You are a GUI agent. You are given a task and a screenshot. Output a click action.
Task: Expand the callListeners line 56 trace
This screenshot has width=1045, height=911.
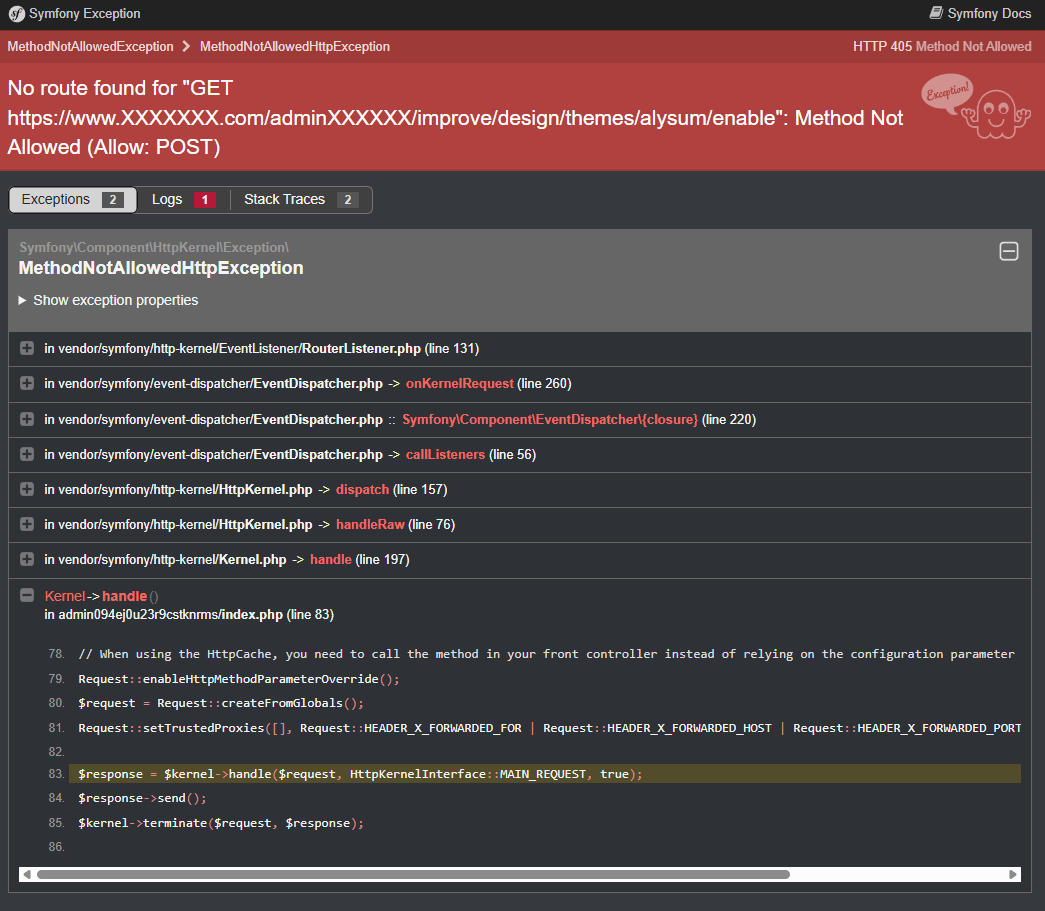pyautogui.click(x=27, y=455)
